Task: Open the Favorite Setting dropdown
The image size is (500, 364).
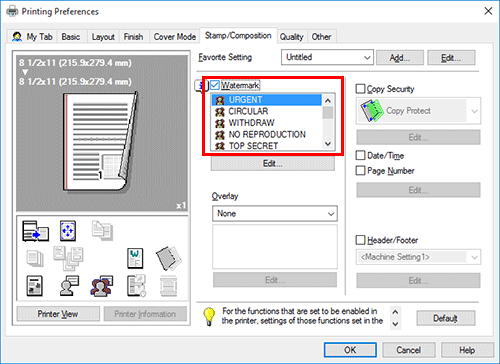Action: click(x=327, y=57)
